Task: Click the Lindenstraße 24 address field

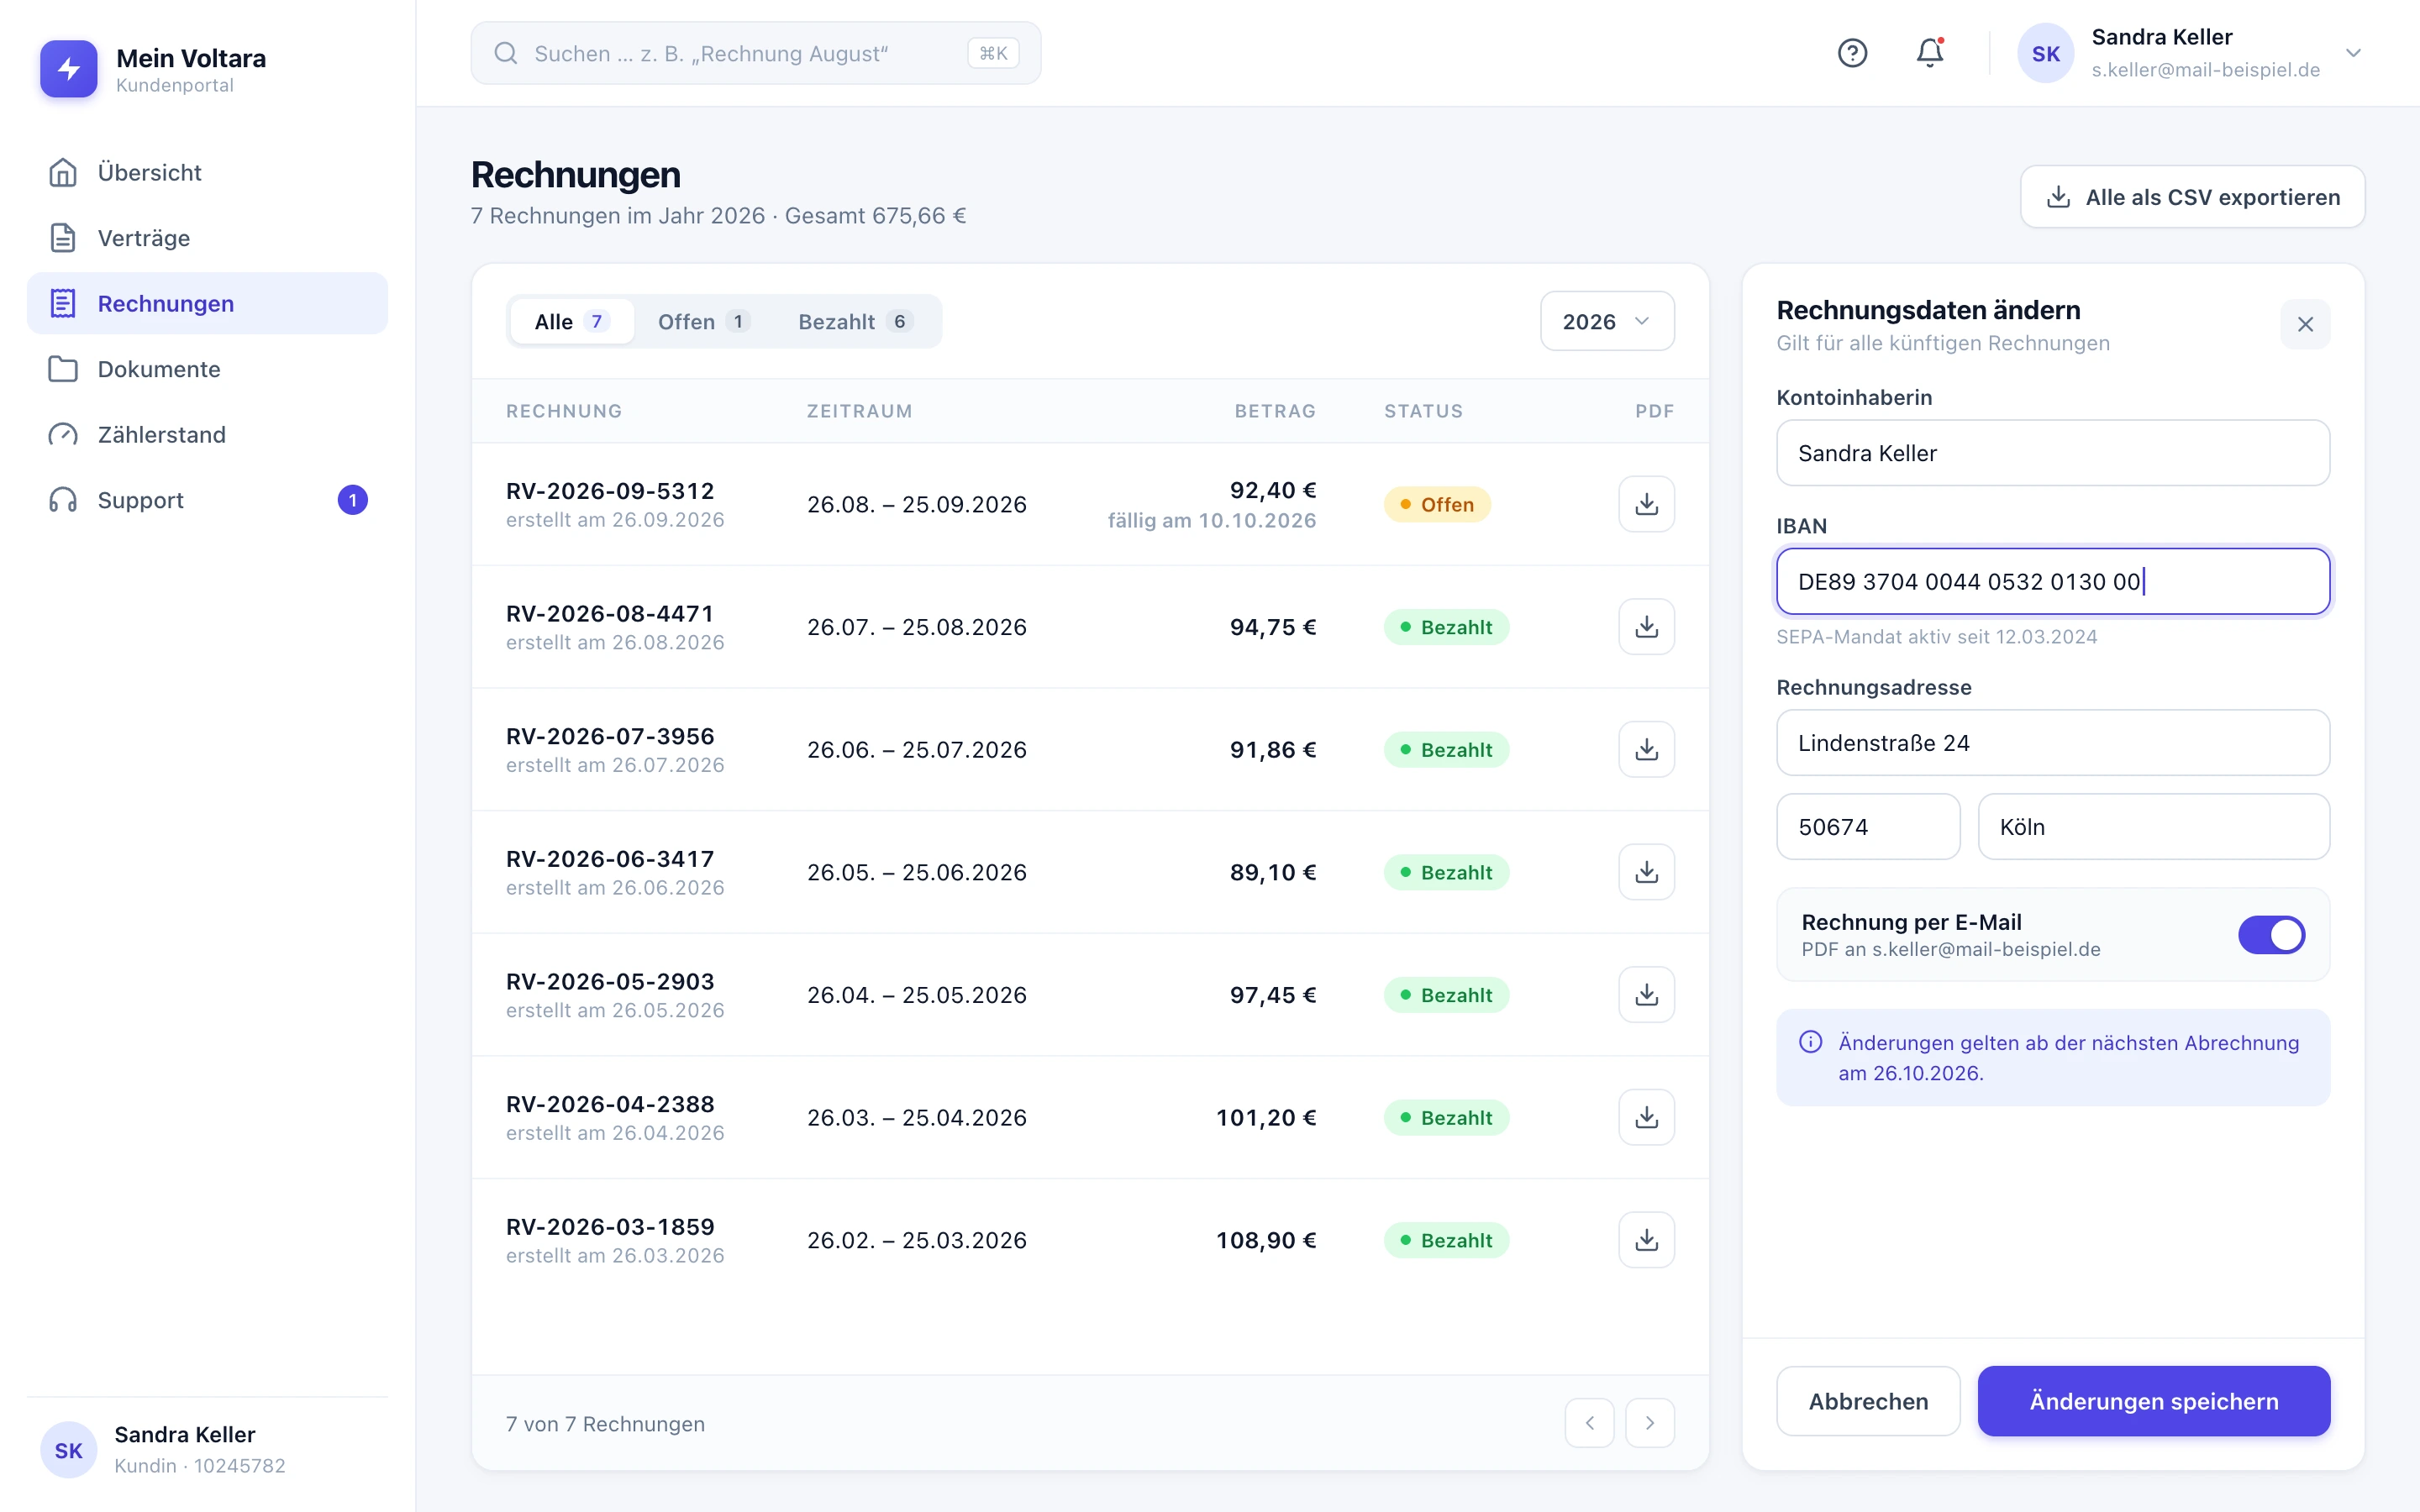Action: click(2053, 743)
